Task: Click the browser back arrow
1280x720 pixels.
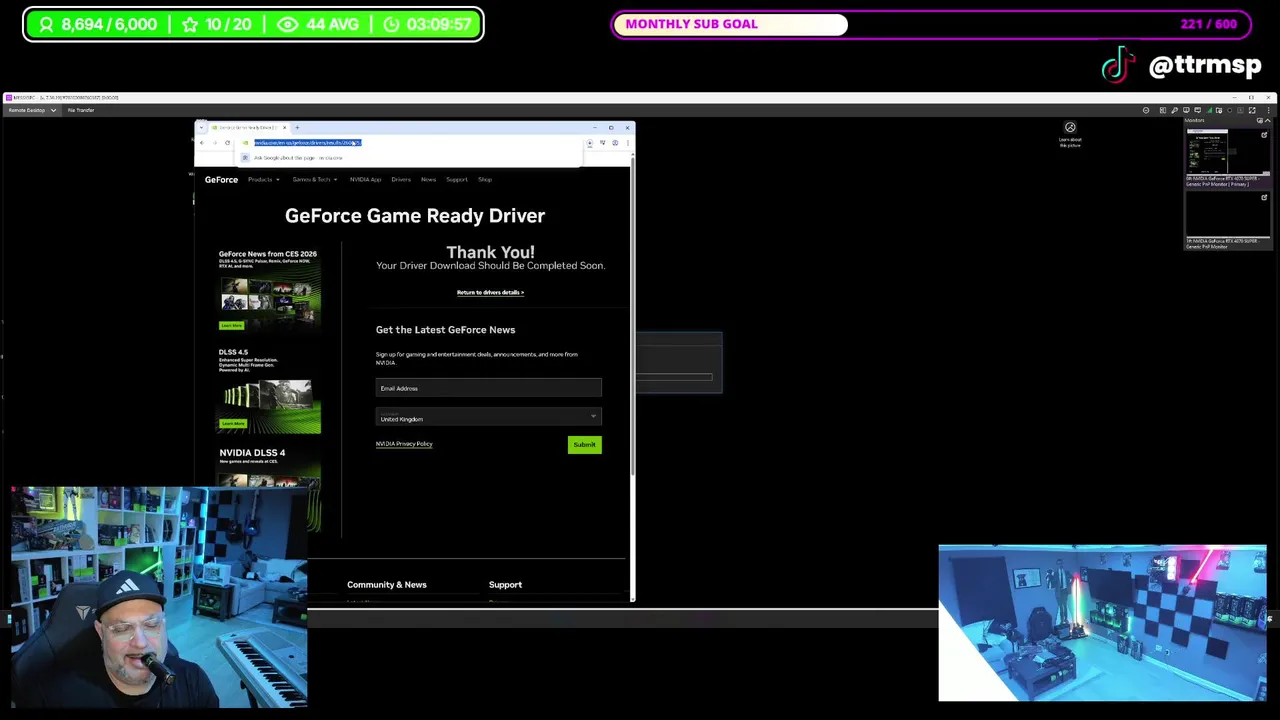Action: coord(202,143)
